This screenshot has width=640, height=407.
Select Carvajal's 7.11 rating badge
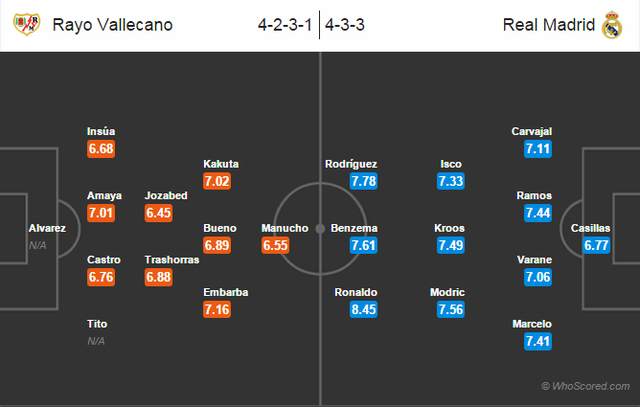pos(538,149)
